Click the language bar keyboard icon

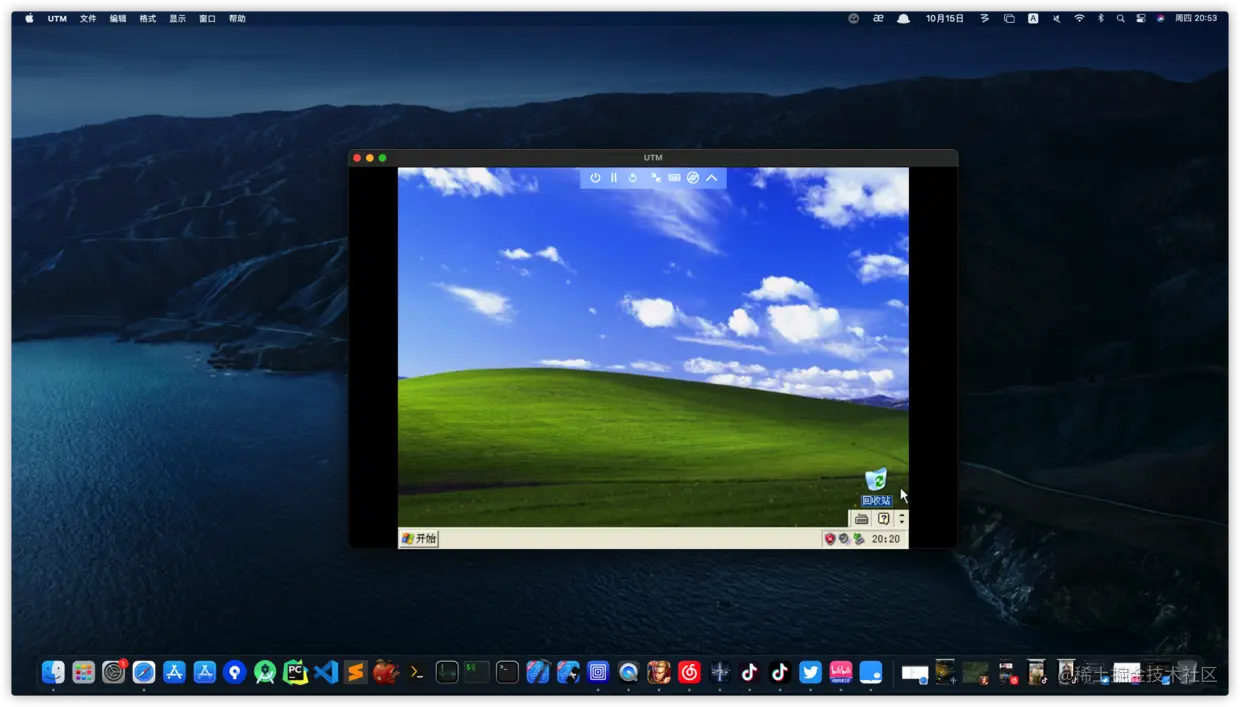pos(861,519)
